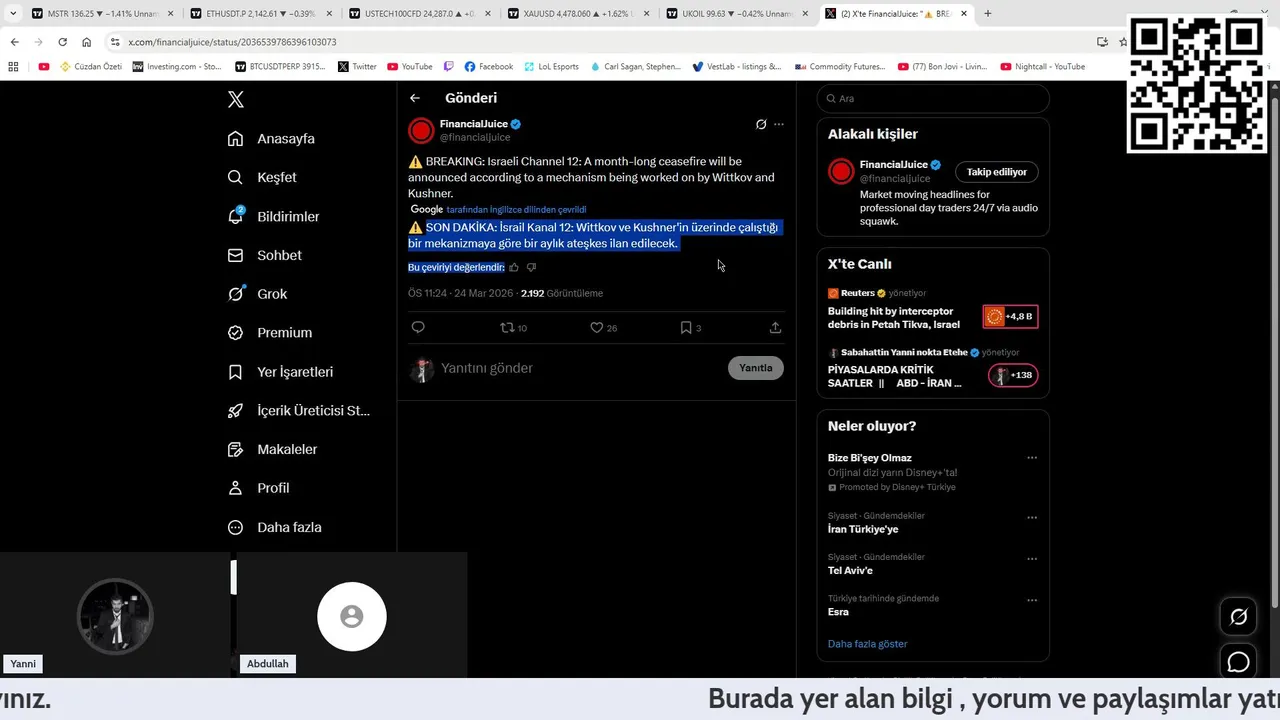Expand Daha fazla menu

coord(274,527)
